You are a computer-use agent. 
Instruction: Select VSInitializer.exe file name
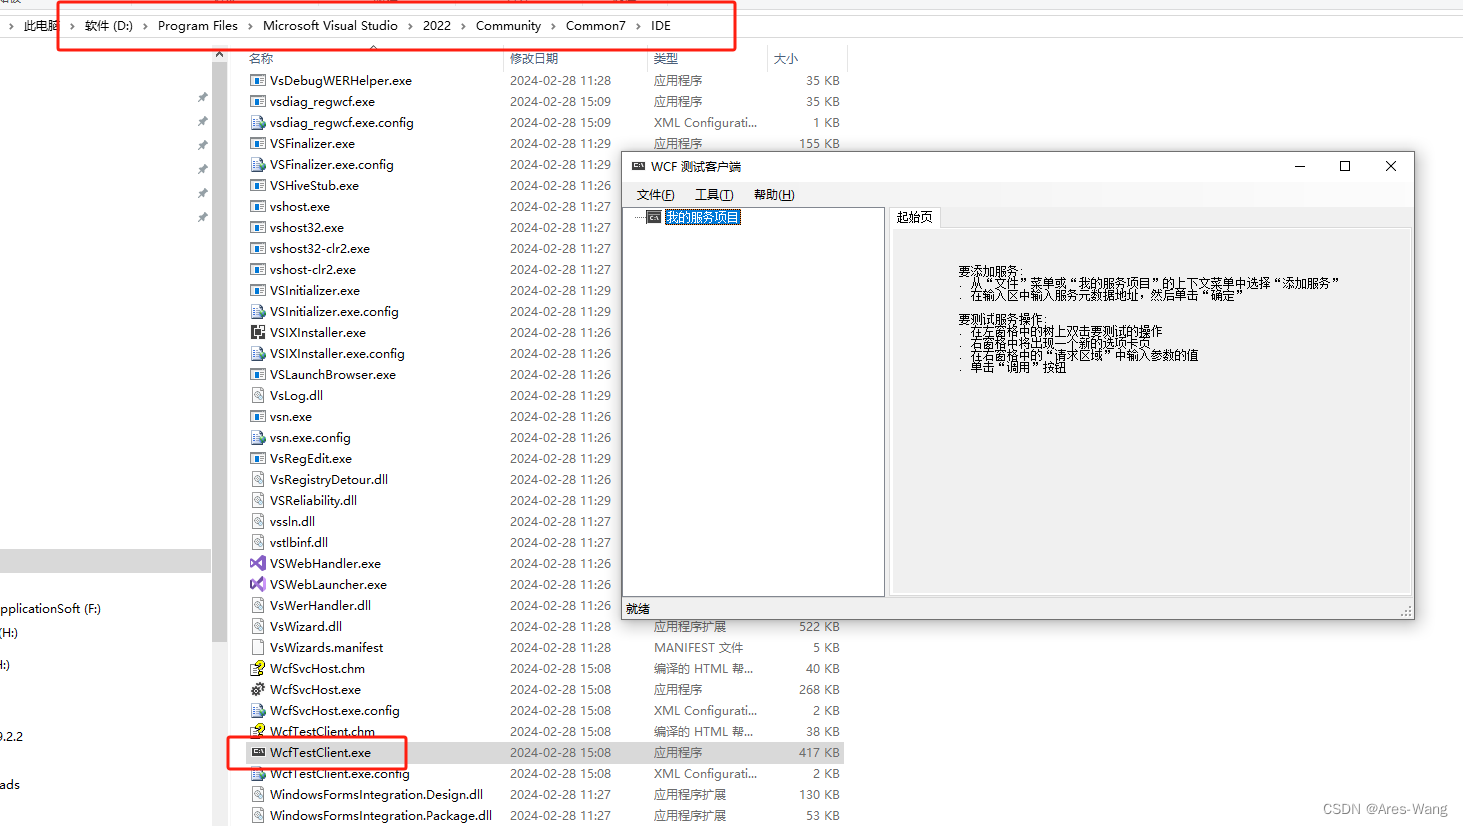coord(314,290)
